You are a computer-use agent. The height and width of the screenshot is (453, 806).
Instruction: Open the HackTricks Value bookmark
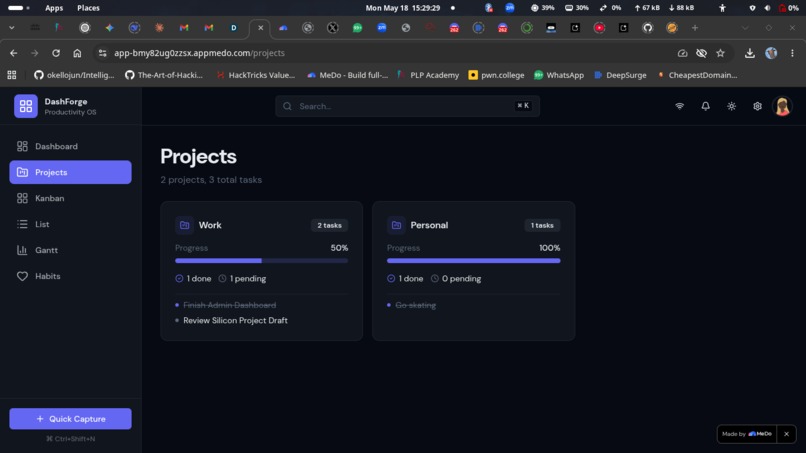pyautogui.click(x=255, y=75)
